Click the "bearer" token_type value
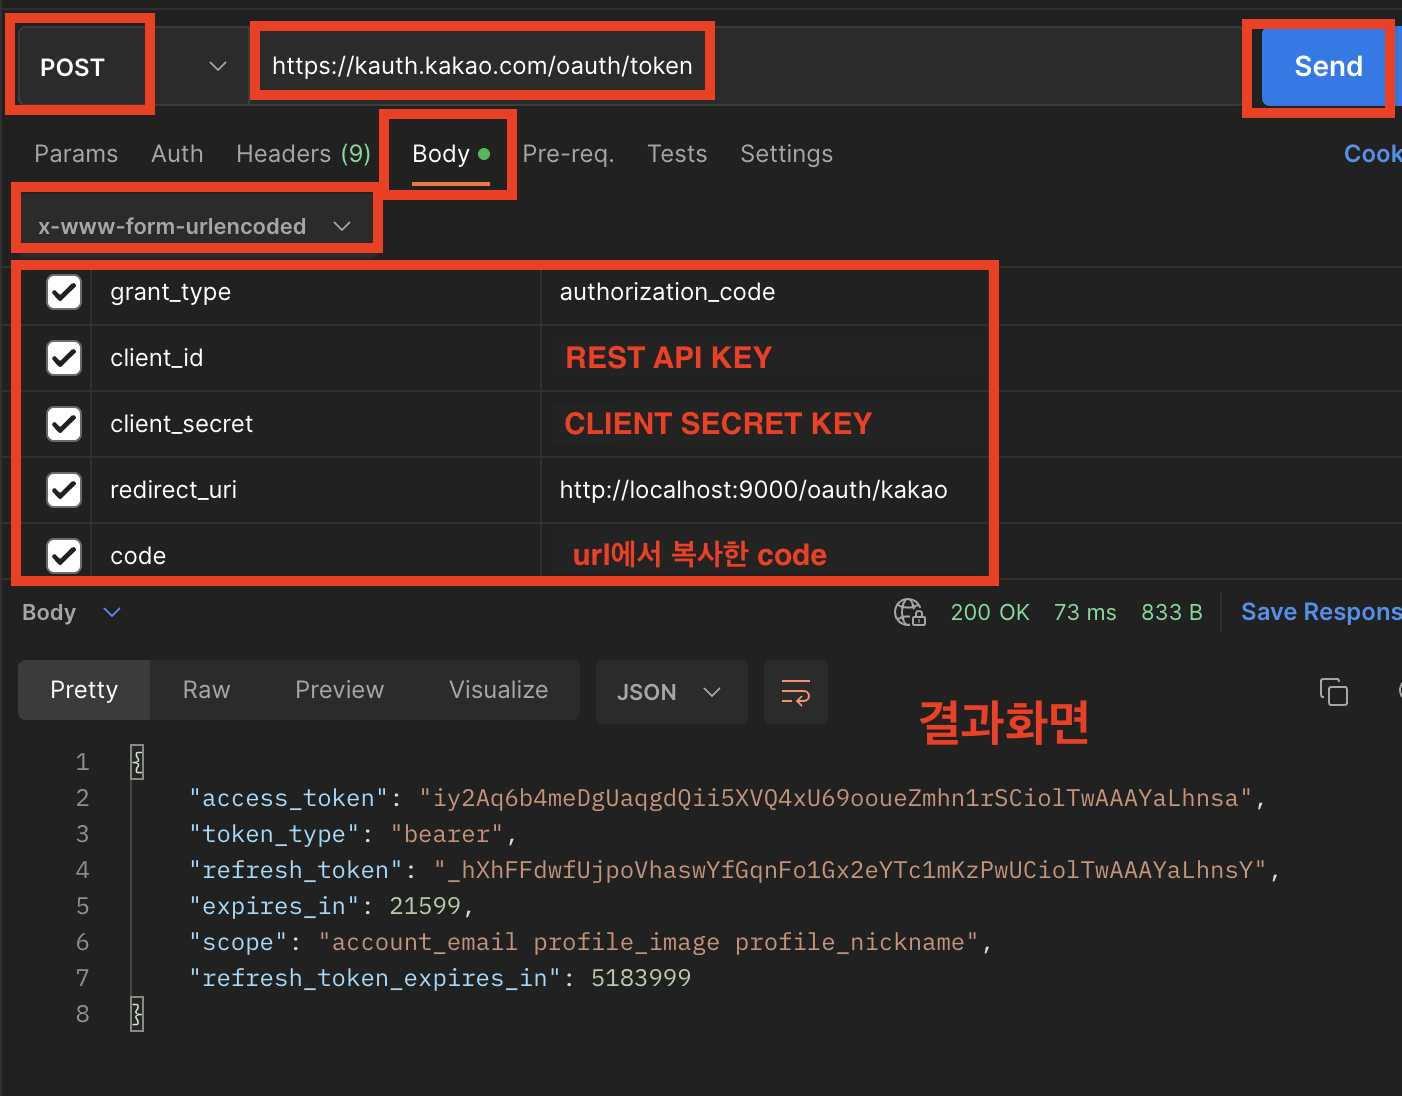The image size is (1402, 1096). point(447,834)
